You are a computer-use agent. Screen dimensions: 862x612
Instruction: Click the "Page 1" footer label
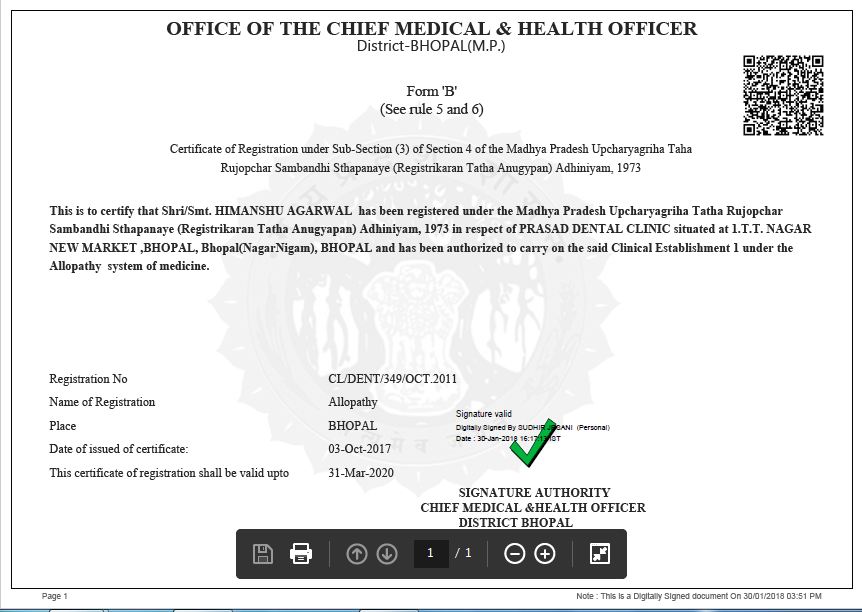pos(55,596)
